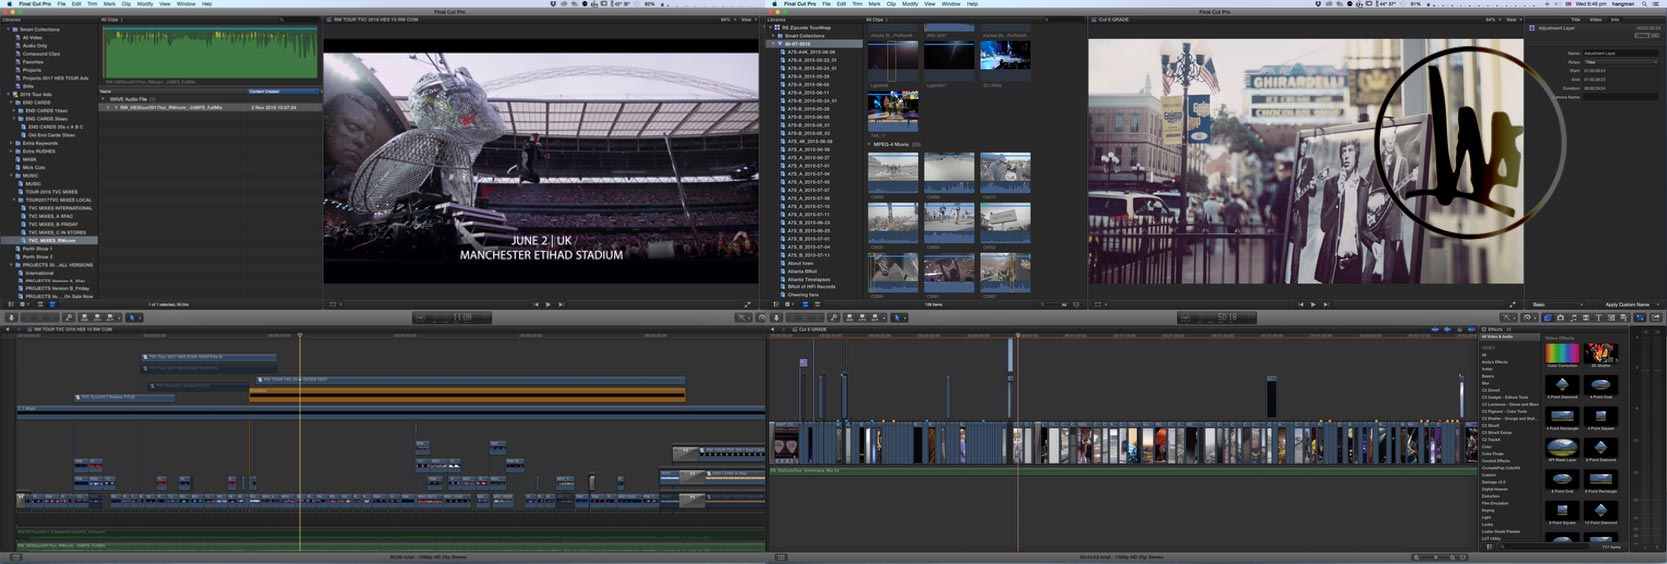
Task: Collapse the MPEG-4 Movie group
Action: [x=870, y=144]
